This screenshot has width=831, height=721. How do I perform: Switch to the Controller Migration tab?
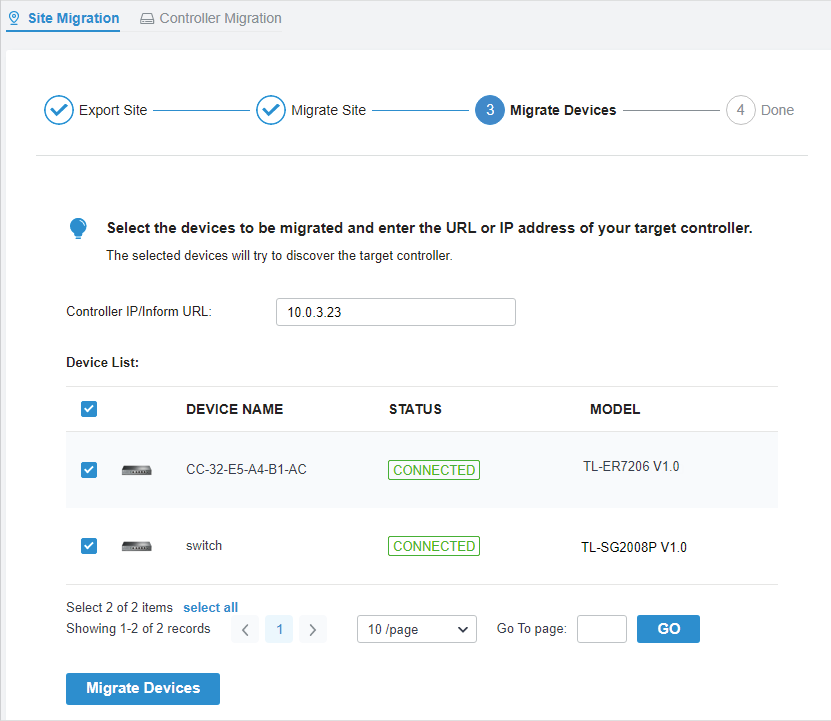tap(210, 18)
